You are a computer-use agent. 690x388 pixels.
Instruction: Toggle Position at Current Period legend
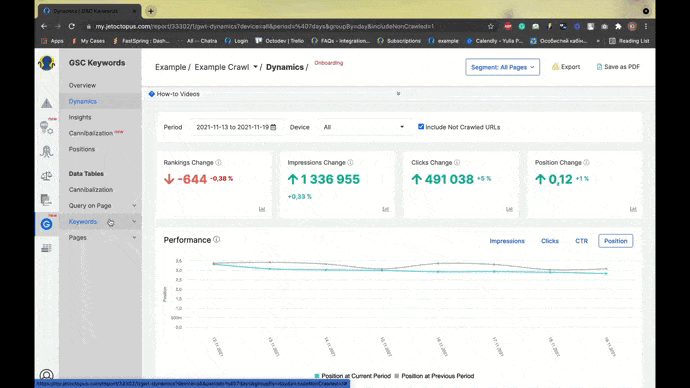point(352,376)
